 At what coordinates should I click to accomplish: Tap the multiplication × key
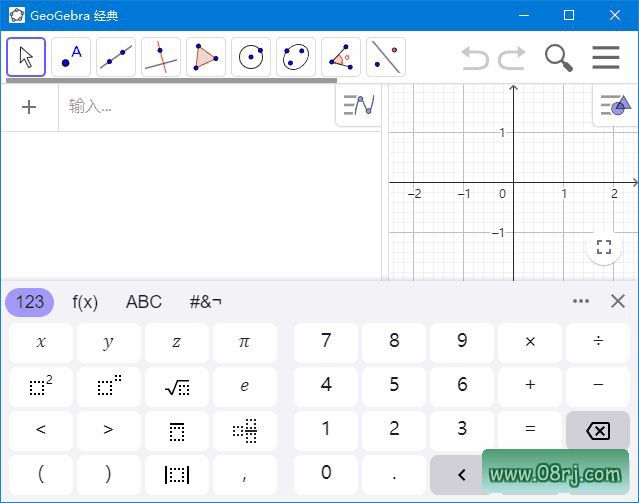click(530, 342)
